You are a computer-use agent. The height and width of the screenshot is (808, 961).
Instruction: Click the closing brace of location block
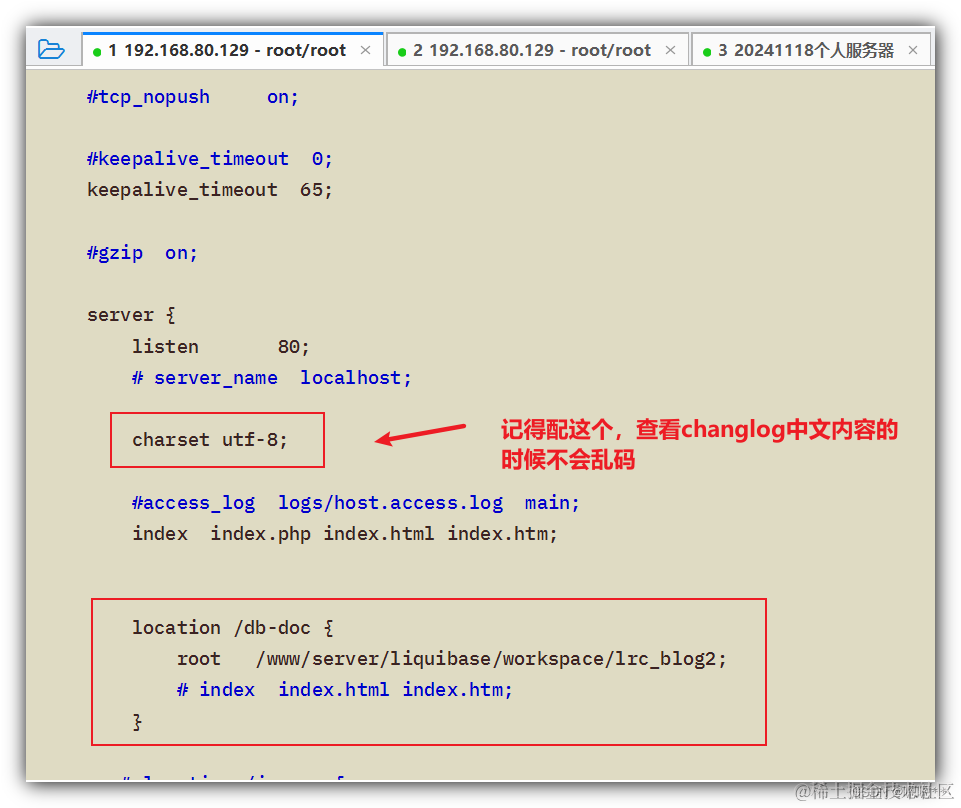pos(137,722)
